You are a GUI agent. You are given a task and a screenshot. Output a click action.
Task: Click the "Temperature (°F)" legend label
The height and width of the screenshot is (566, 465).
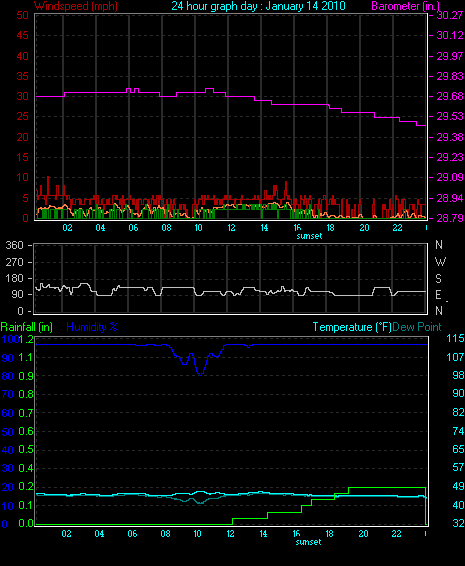[352, 327]
